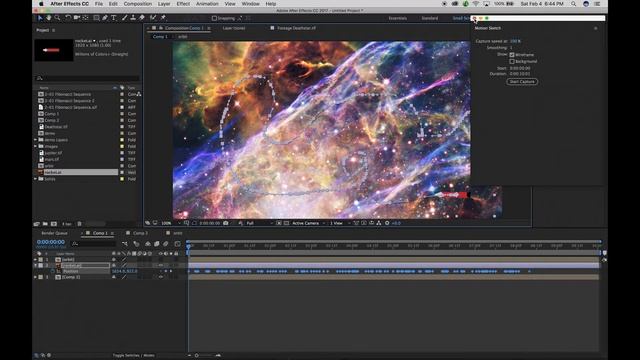Select the Zoom magnifier tool
The height and width of the screenshot is (360, 640).
coord(57,18)
